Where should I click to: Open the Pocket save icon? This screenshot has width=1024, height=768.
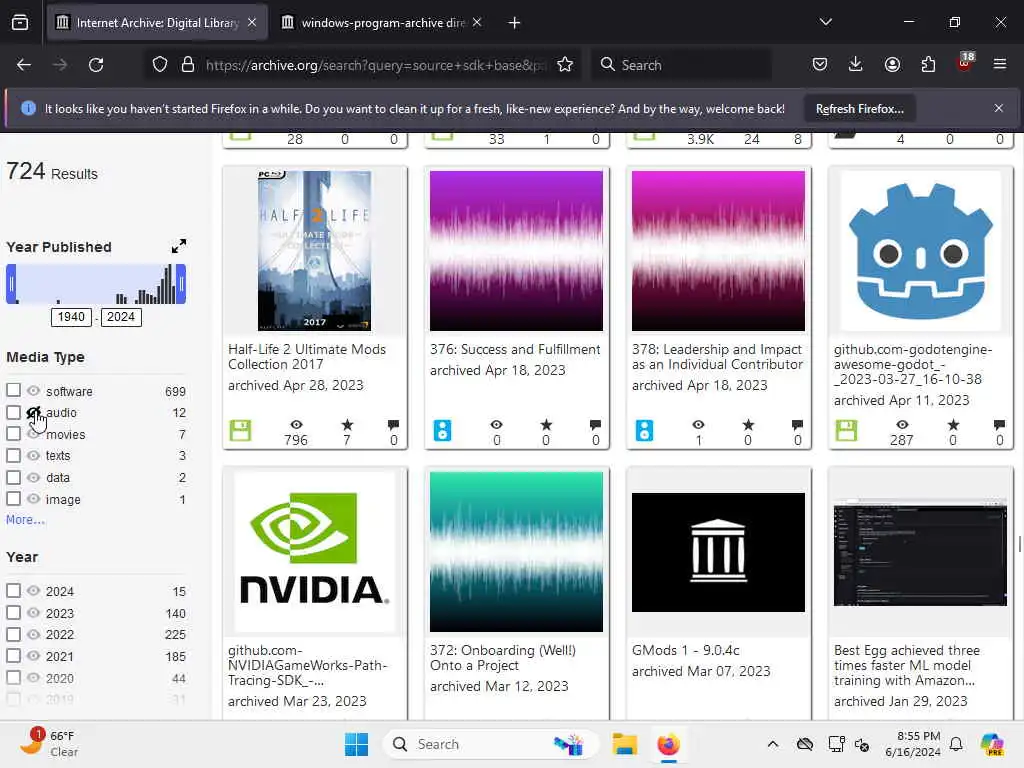click(820, 64)
